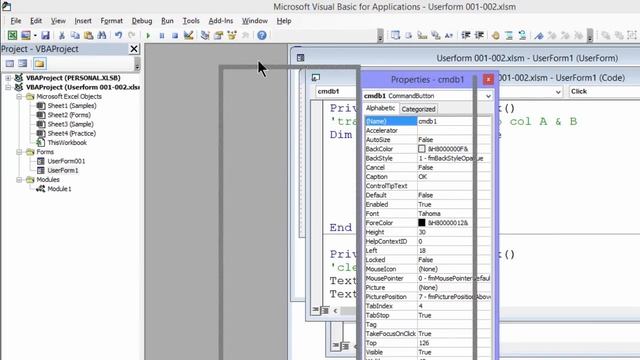This screenshot has height=360, width=640.
Task: Expand VBAProject (PERSONAL.XLSB) node
Action: [8, 78]
